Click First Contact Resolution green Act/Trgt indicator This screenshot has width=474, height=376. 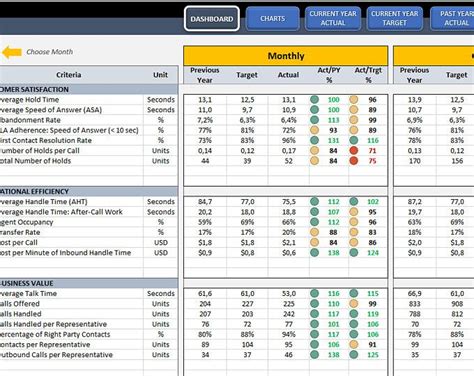coord(354,140)
